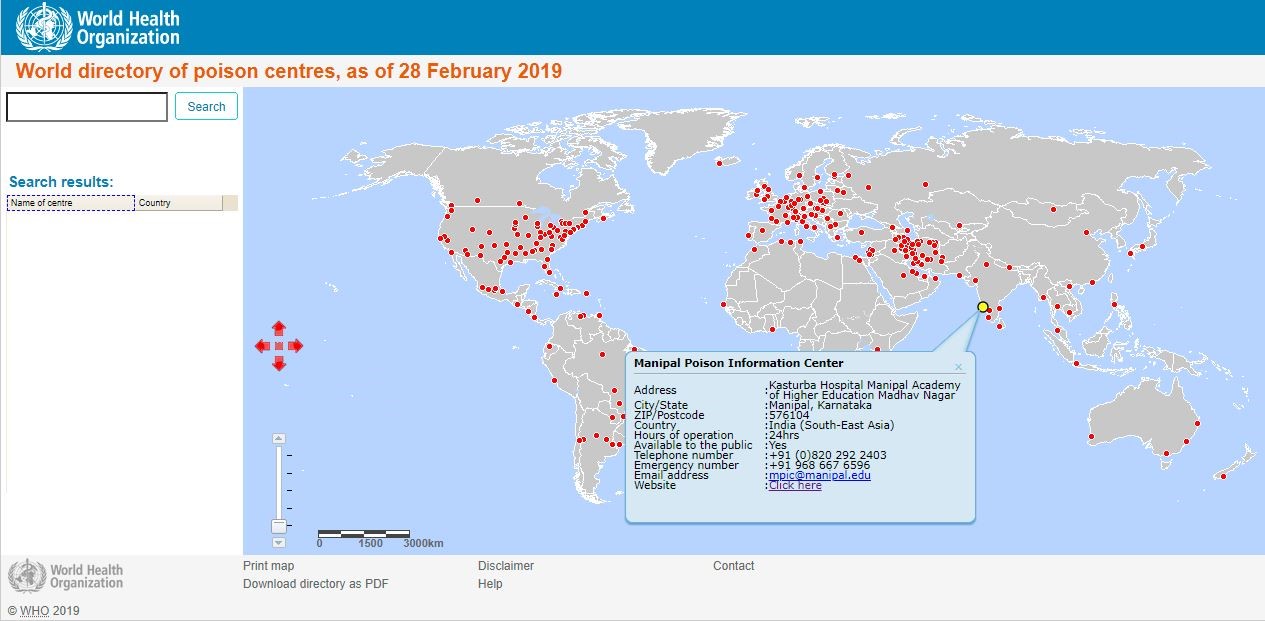Image resolution: width=1265 pixels, height=621 pixels.
Task: Click zoom-in arrow above zoom slider
Action: pyautogui.click(x=279, y=438)
